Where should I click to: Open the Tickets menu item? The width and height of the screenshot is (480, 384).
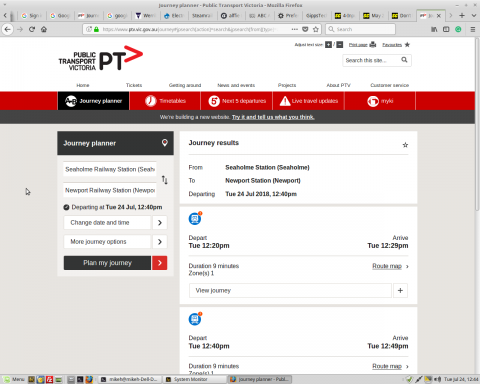134,85
